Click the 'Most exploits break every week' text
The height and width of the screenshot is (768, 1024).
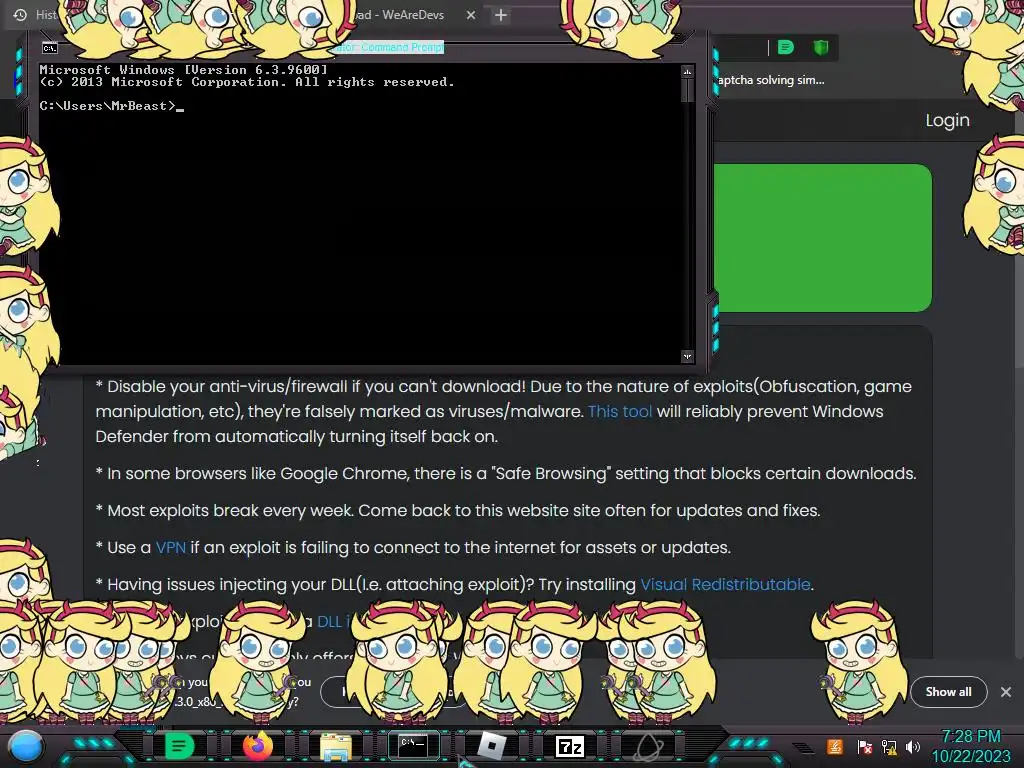(458, 510)
